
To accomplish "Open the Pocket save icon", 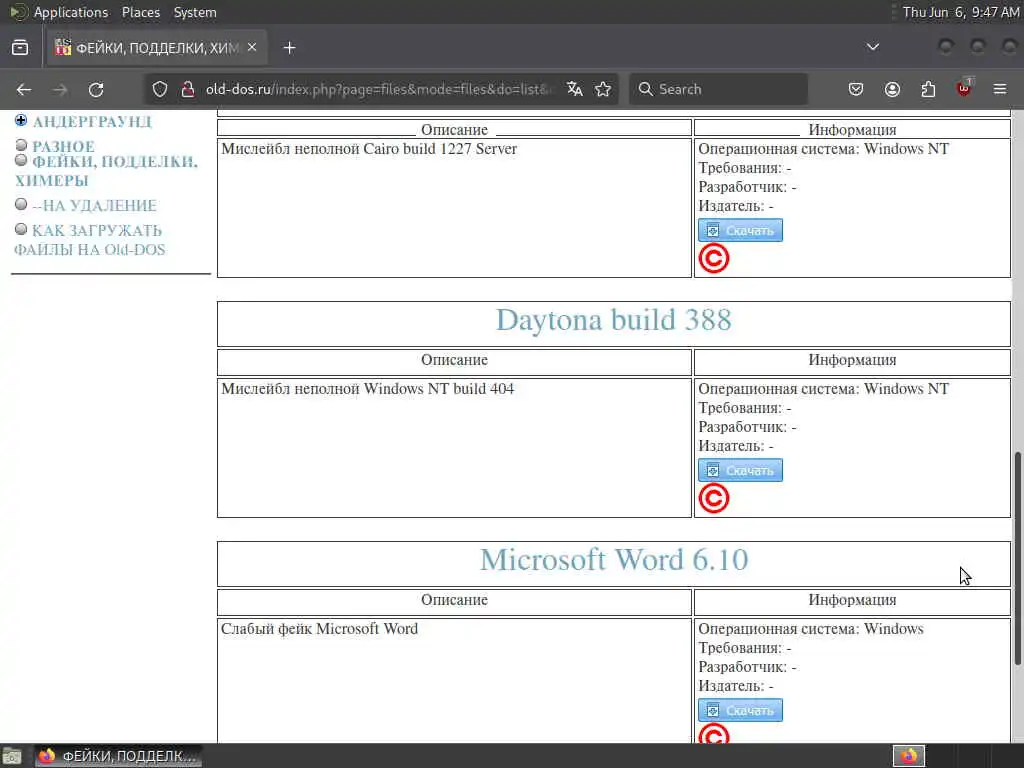I will pos(856,89).
